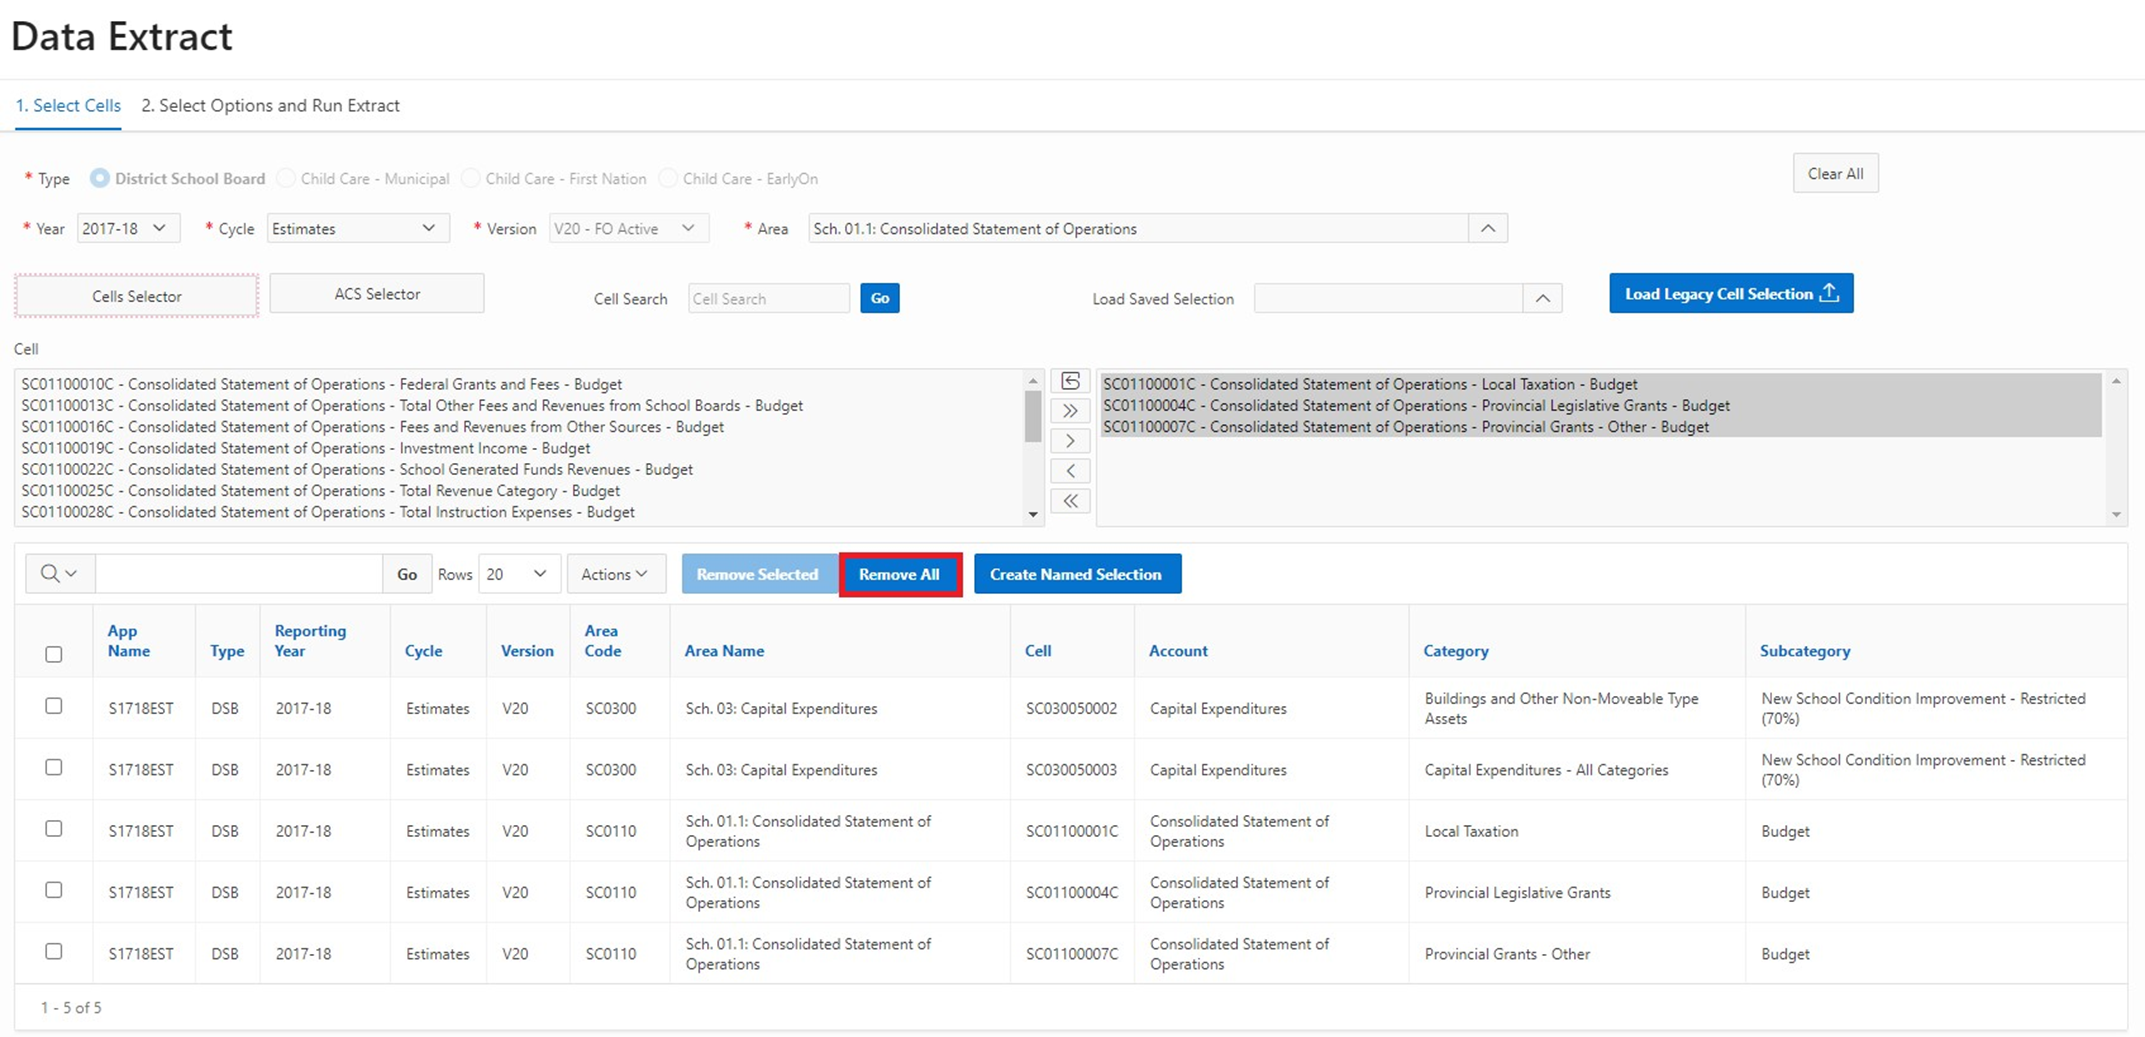
Task: Click into the Cell Search input field
Action: coord(768,299)
